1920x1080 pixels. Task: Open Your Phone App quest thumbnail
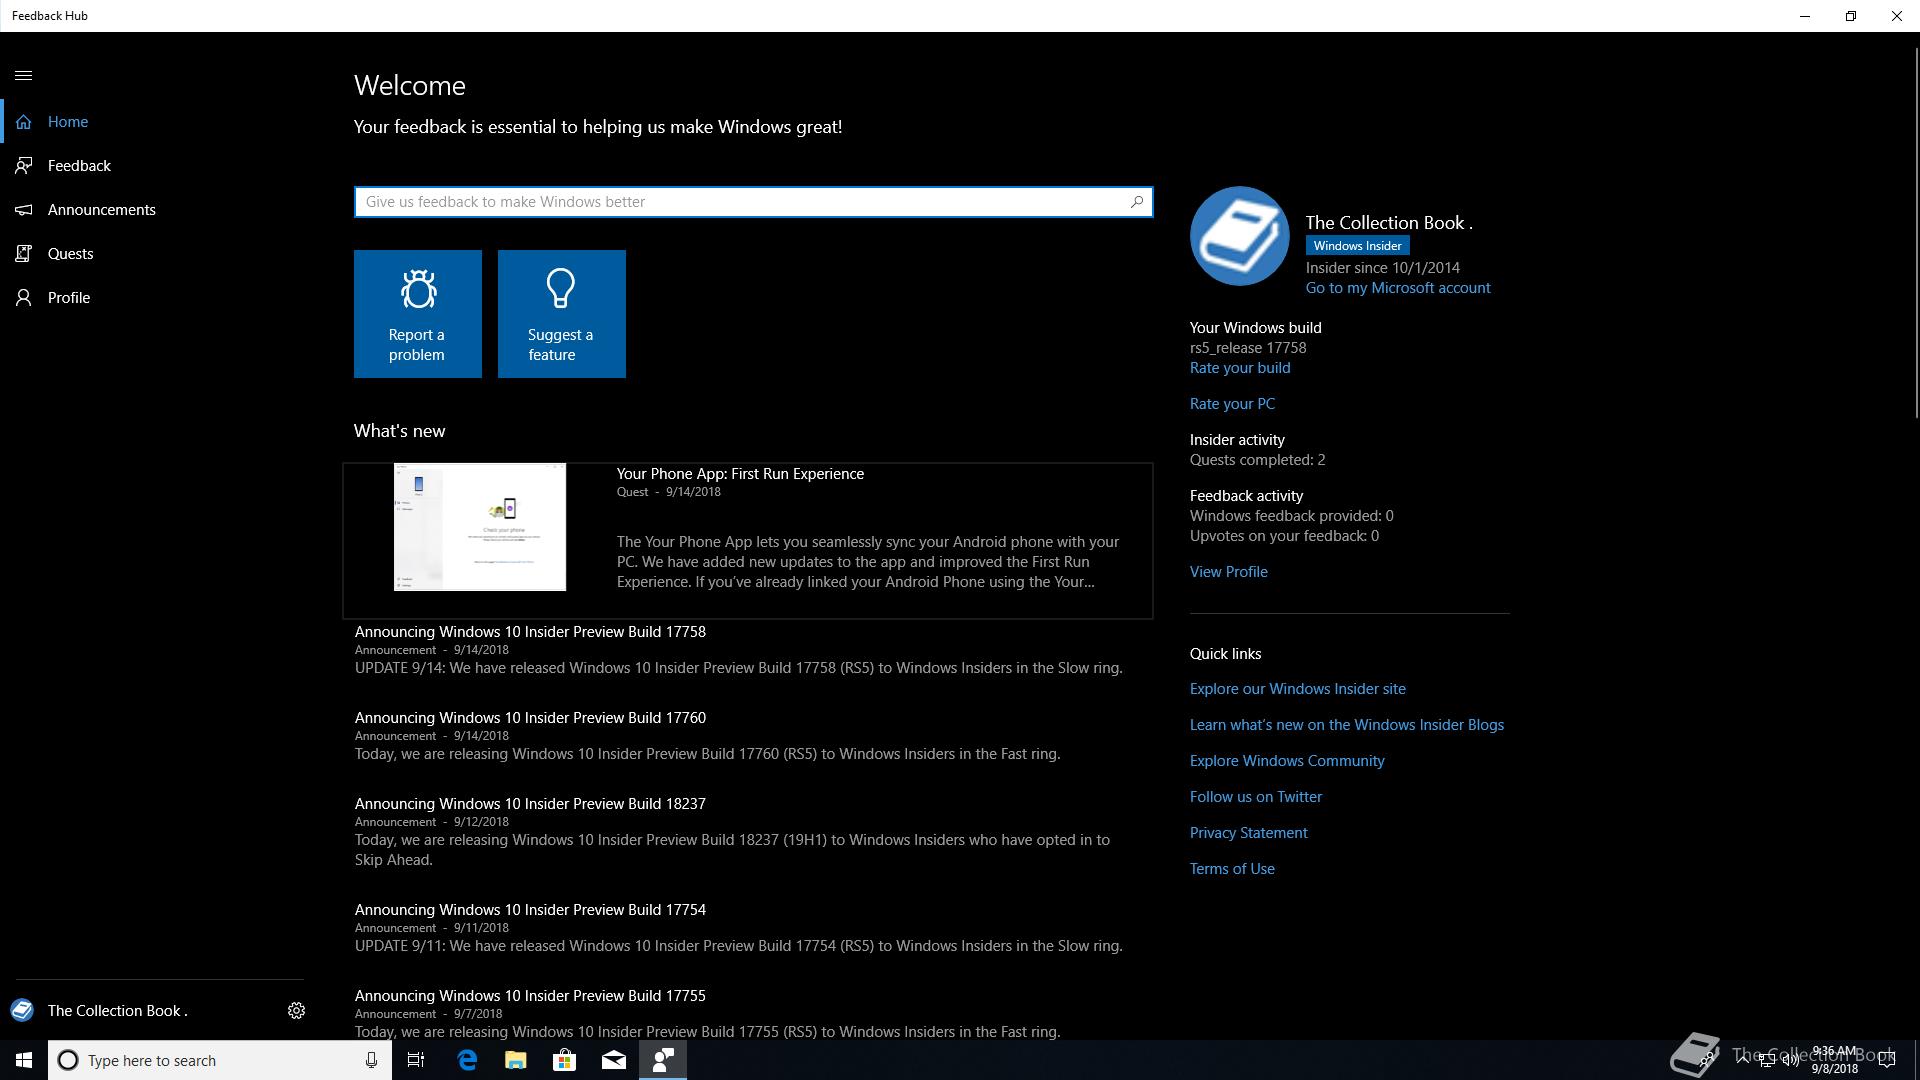pos(480,527)
